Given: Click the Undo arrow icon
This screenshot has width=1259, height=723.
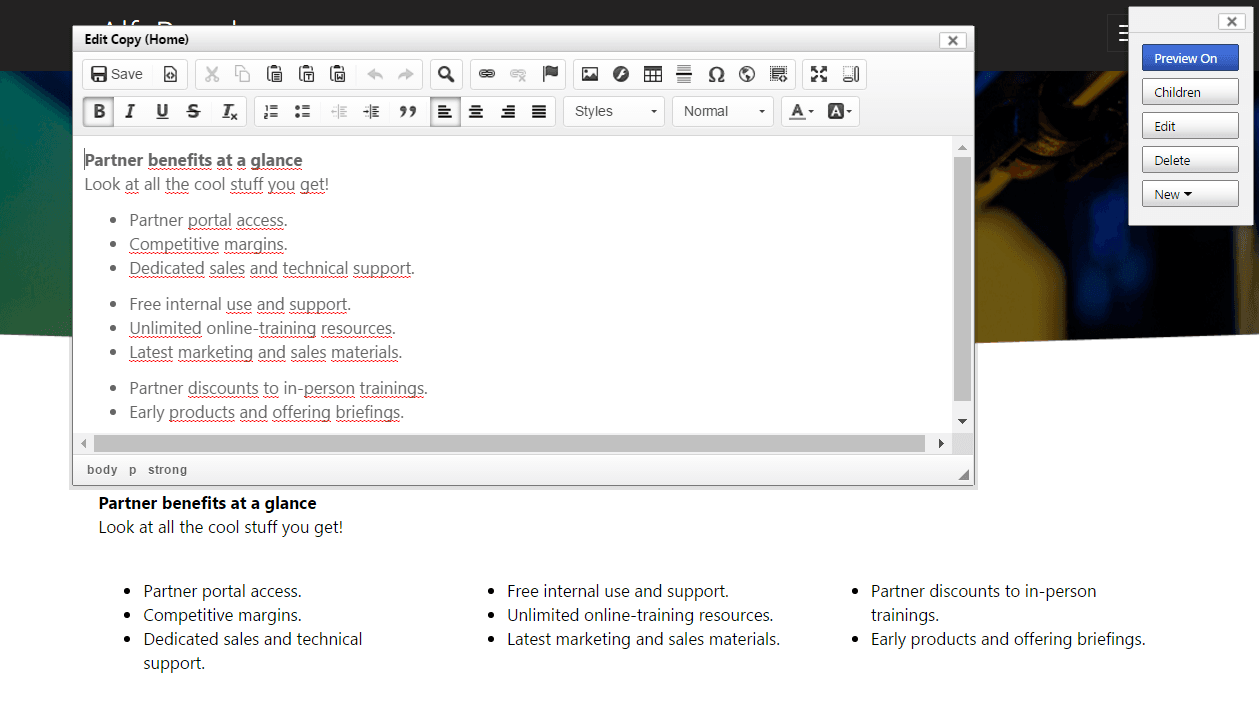Looking at the screenshot, I should pyautogui.click(x=375, y=74).
